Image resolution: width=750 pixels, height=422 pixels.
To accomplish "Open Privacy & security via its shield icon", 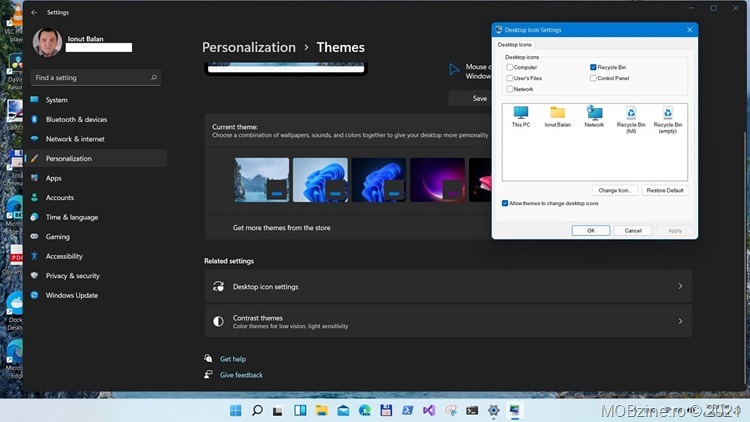I will pyautogui.click(x=34, y=276).
